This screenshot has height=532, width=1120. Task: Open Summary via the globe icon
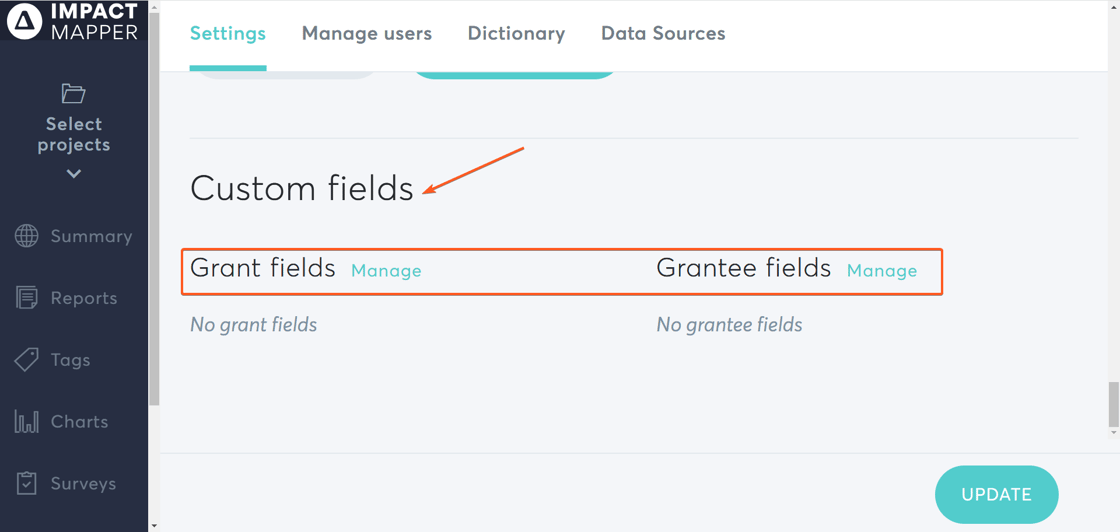click(x=27, y=236)
